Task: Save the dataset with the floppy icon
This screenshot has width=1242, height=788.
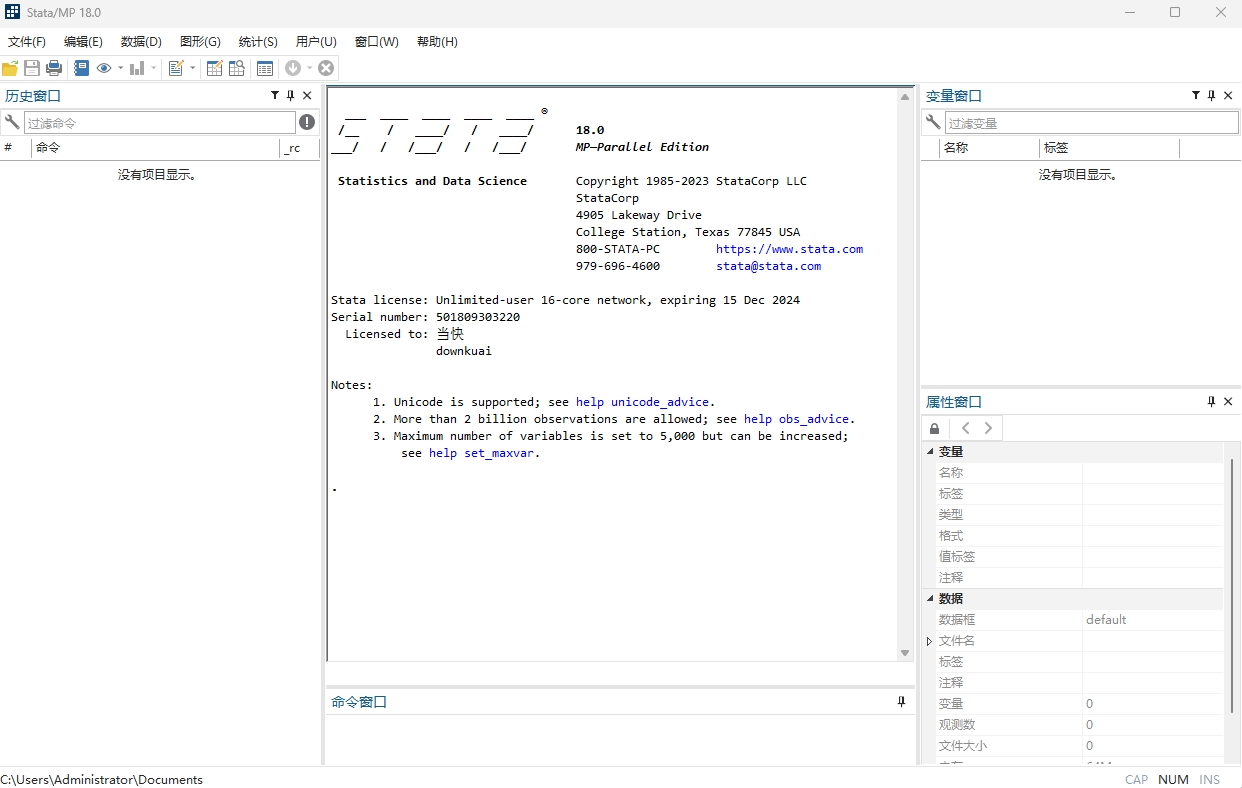Action: [32, 68]
